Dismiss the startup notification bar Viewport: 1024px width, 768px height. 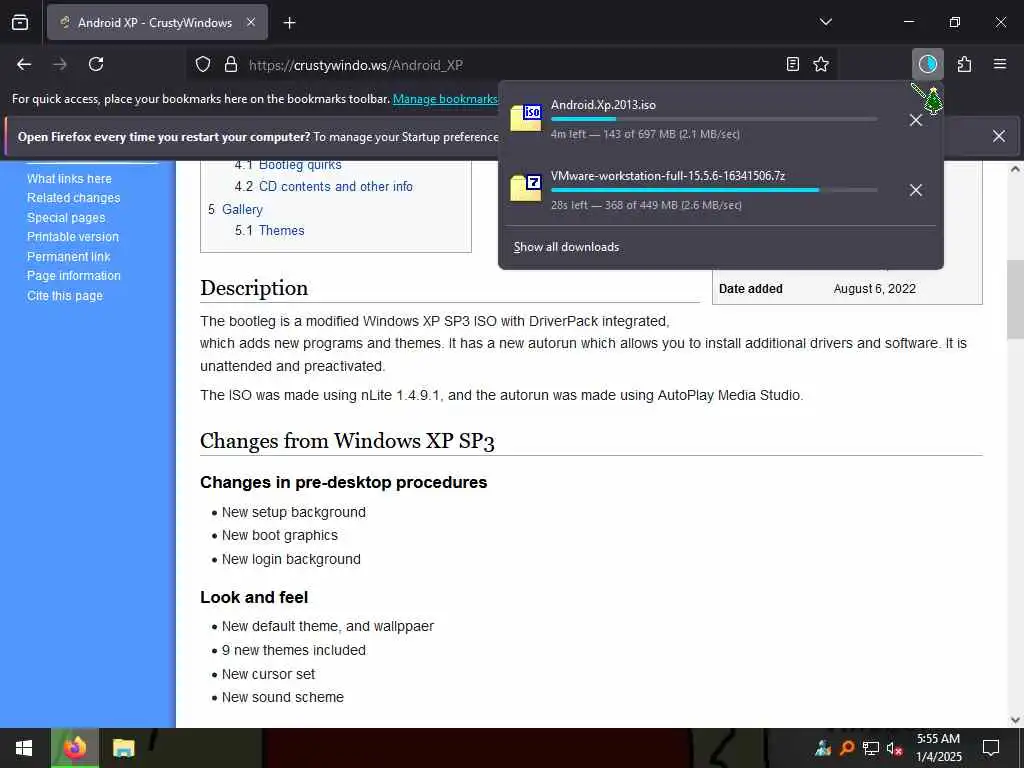[999, 136]
